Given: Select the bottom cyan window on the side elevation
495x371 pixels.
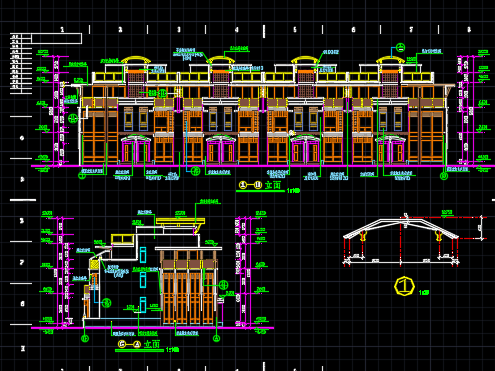Looking at the screenshot, I should 143,305.
